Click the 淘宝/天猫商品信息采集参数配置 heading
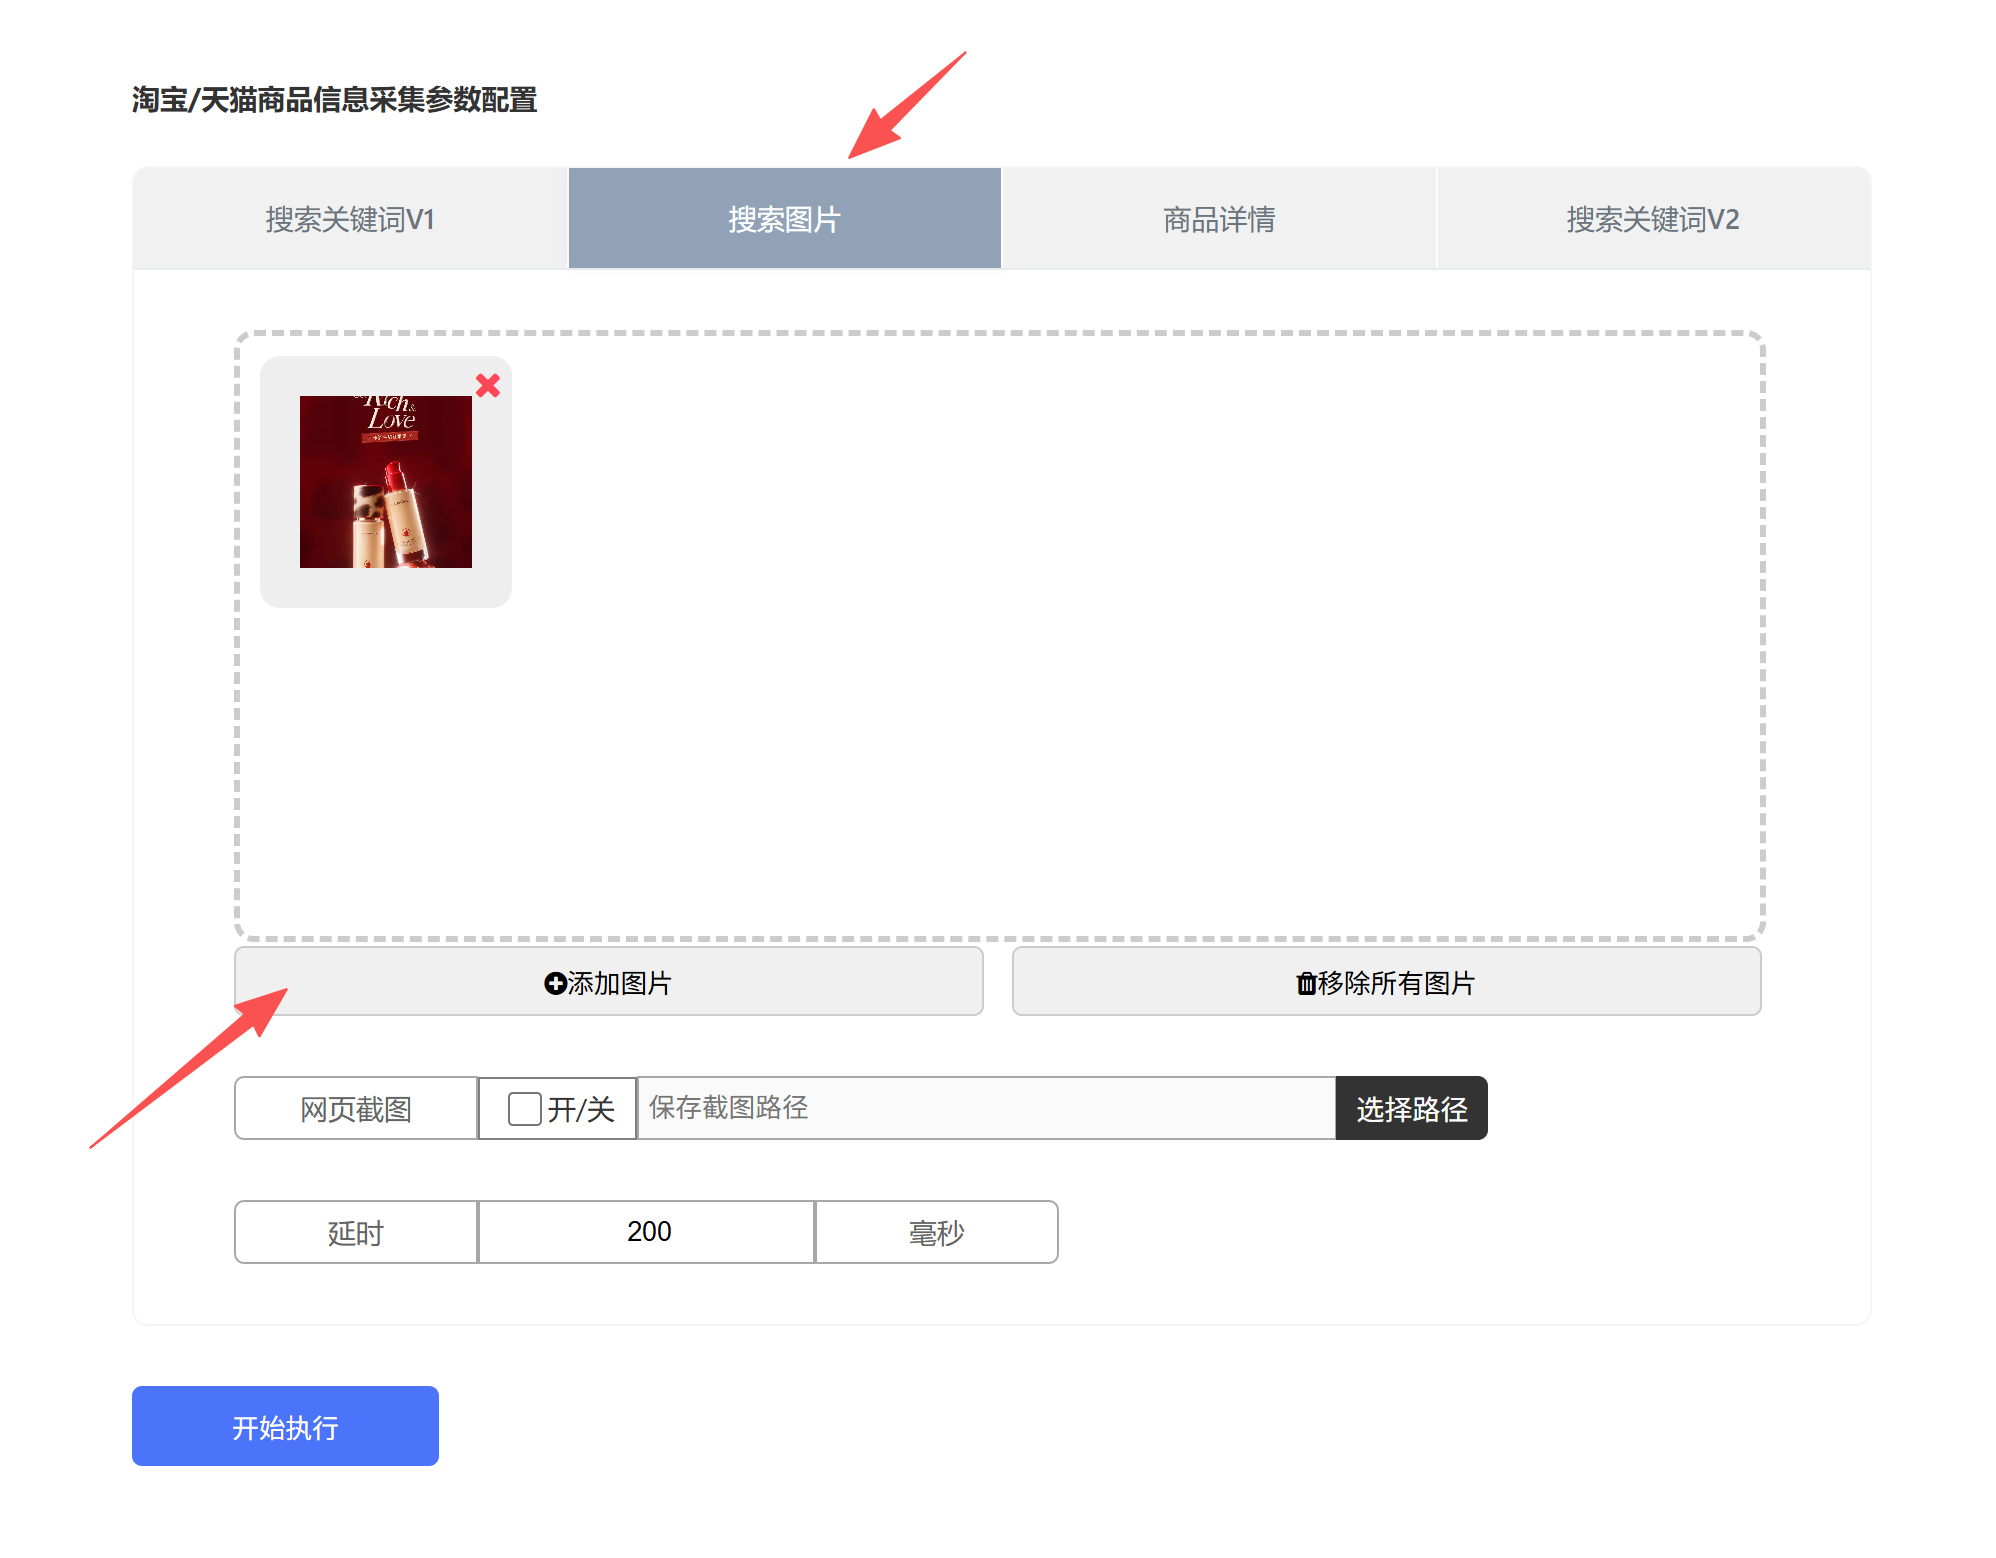1996x1558 pixels. 335,100
